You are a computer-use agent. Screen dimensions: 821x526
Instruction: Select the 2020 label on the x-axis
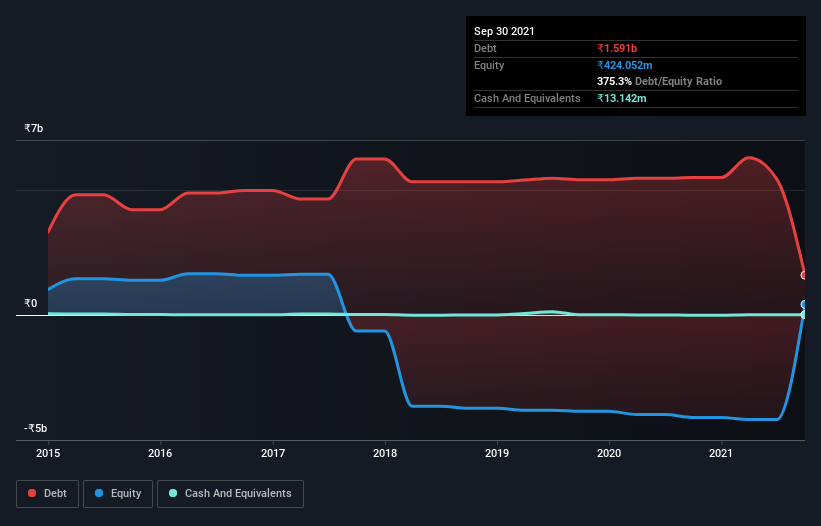[x=609, y=453]
